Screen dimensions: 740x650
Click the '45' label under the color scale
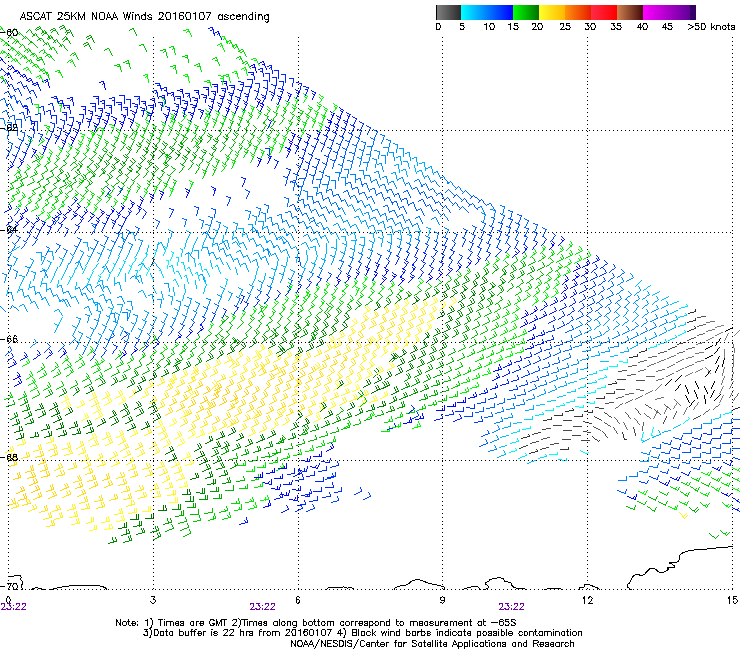pos(667,27)
